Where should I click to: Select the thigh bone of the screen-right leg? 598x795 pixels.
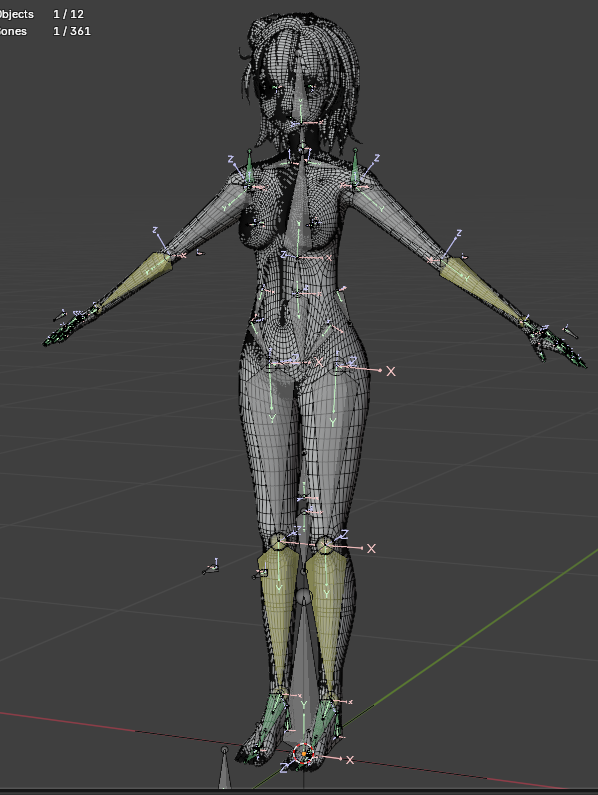pyautogui.click(x=332, y=451)
